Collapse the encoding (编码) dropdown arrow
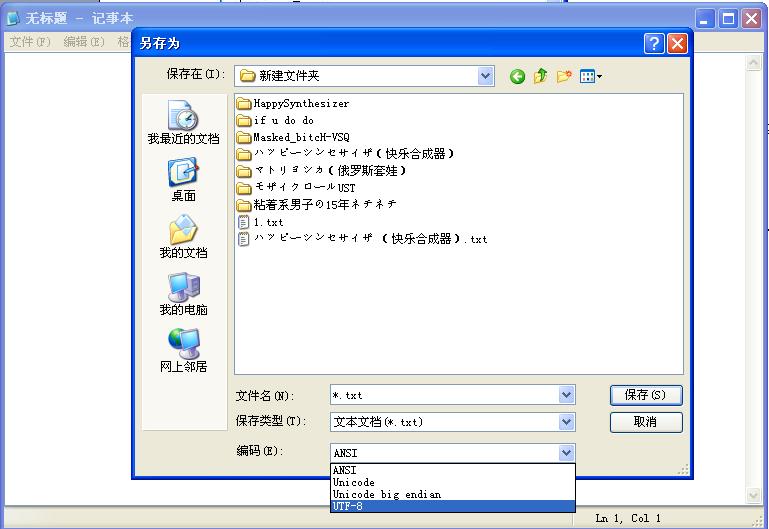769x529 pixels. point(566,453)
